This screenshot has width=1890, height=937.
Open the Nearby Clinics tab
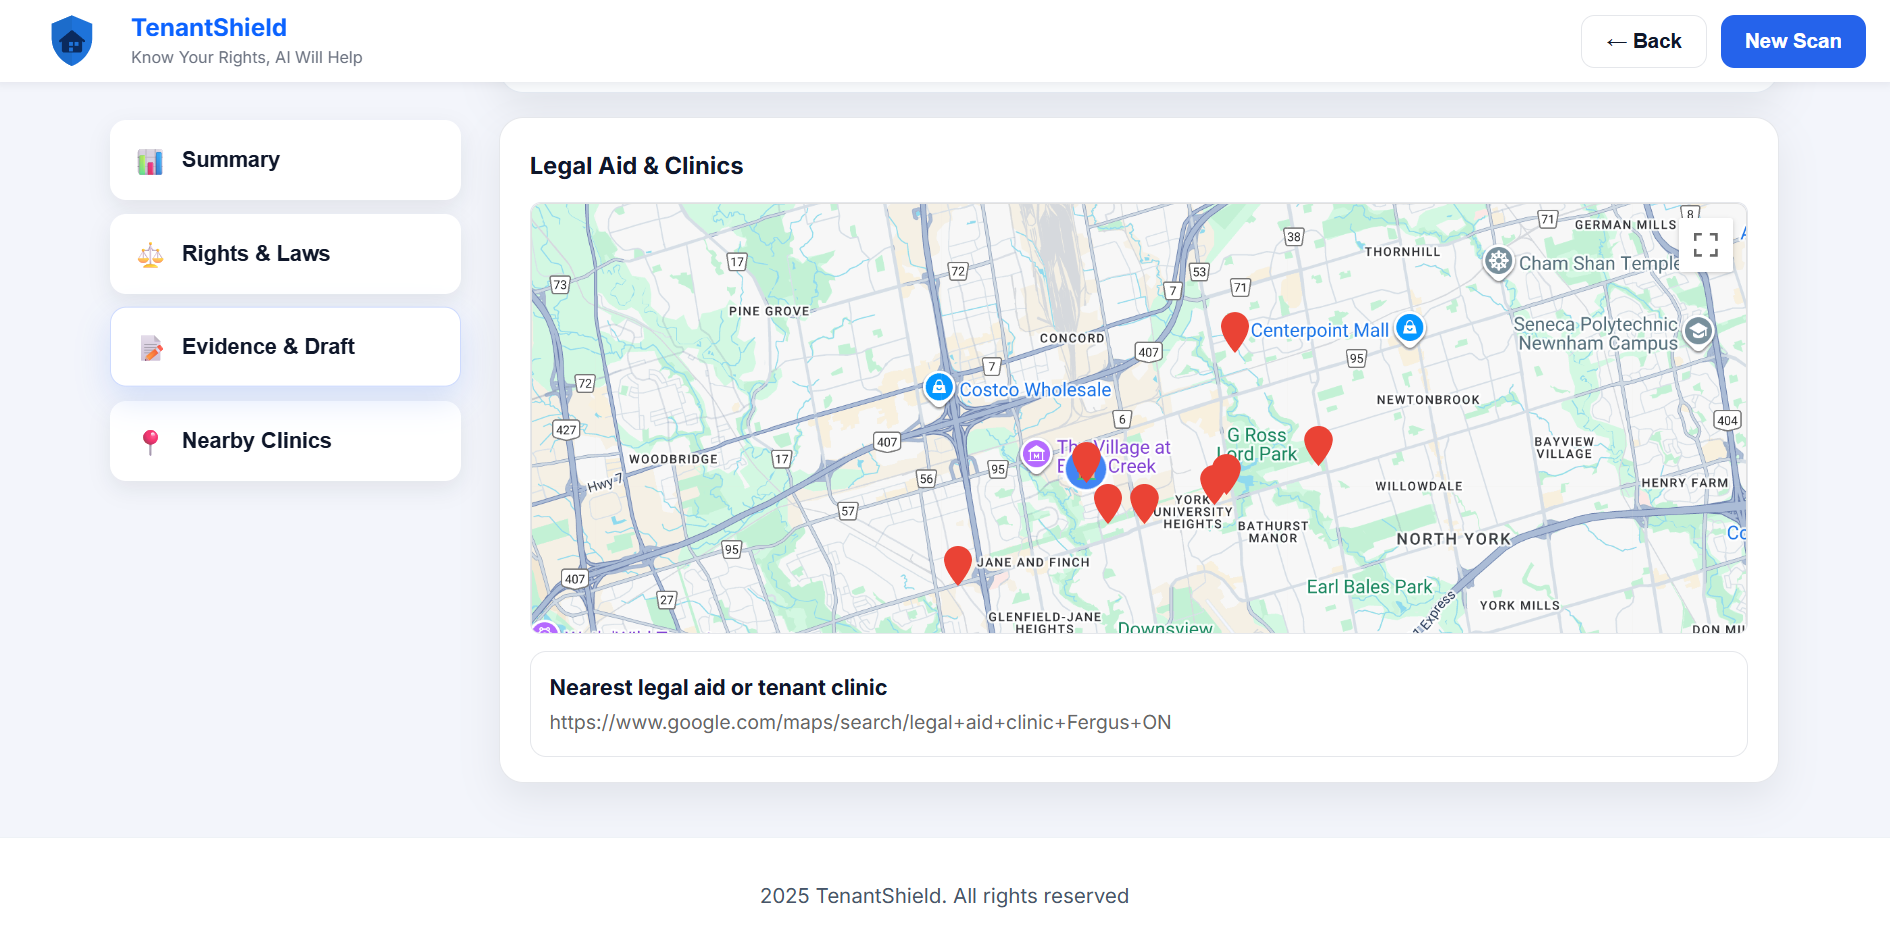pos(285,441)
